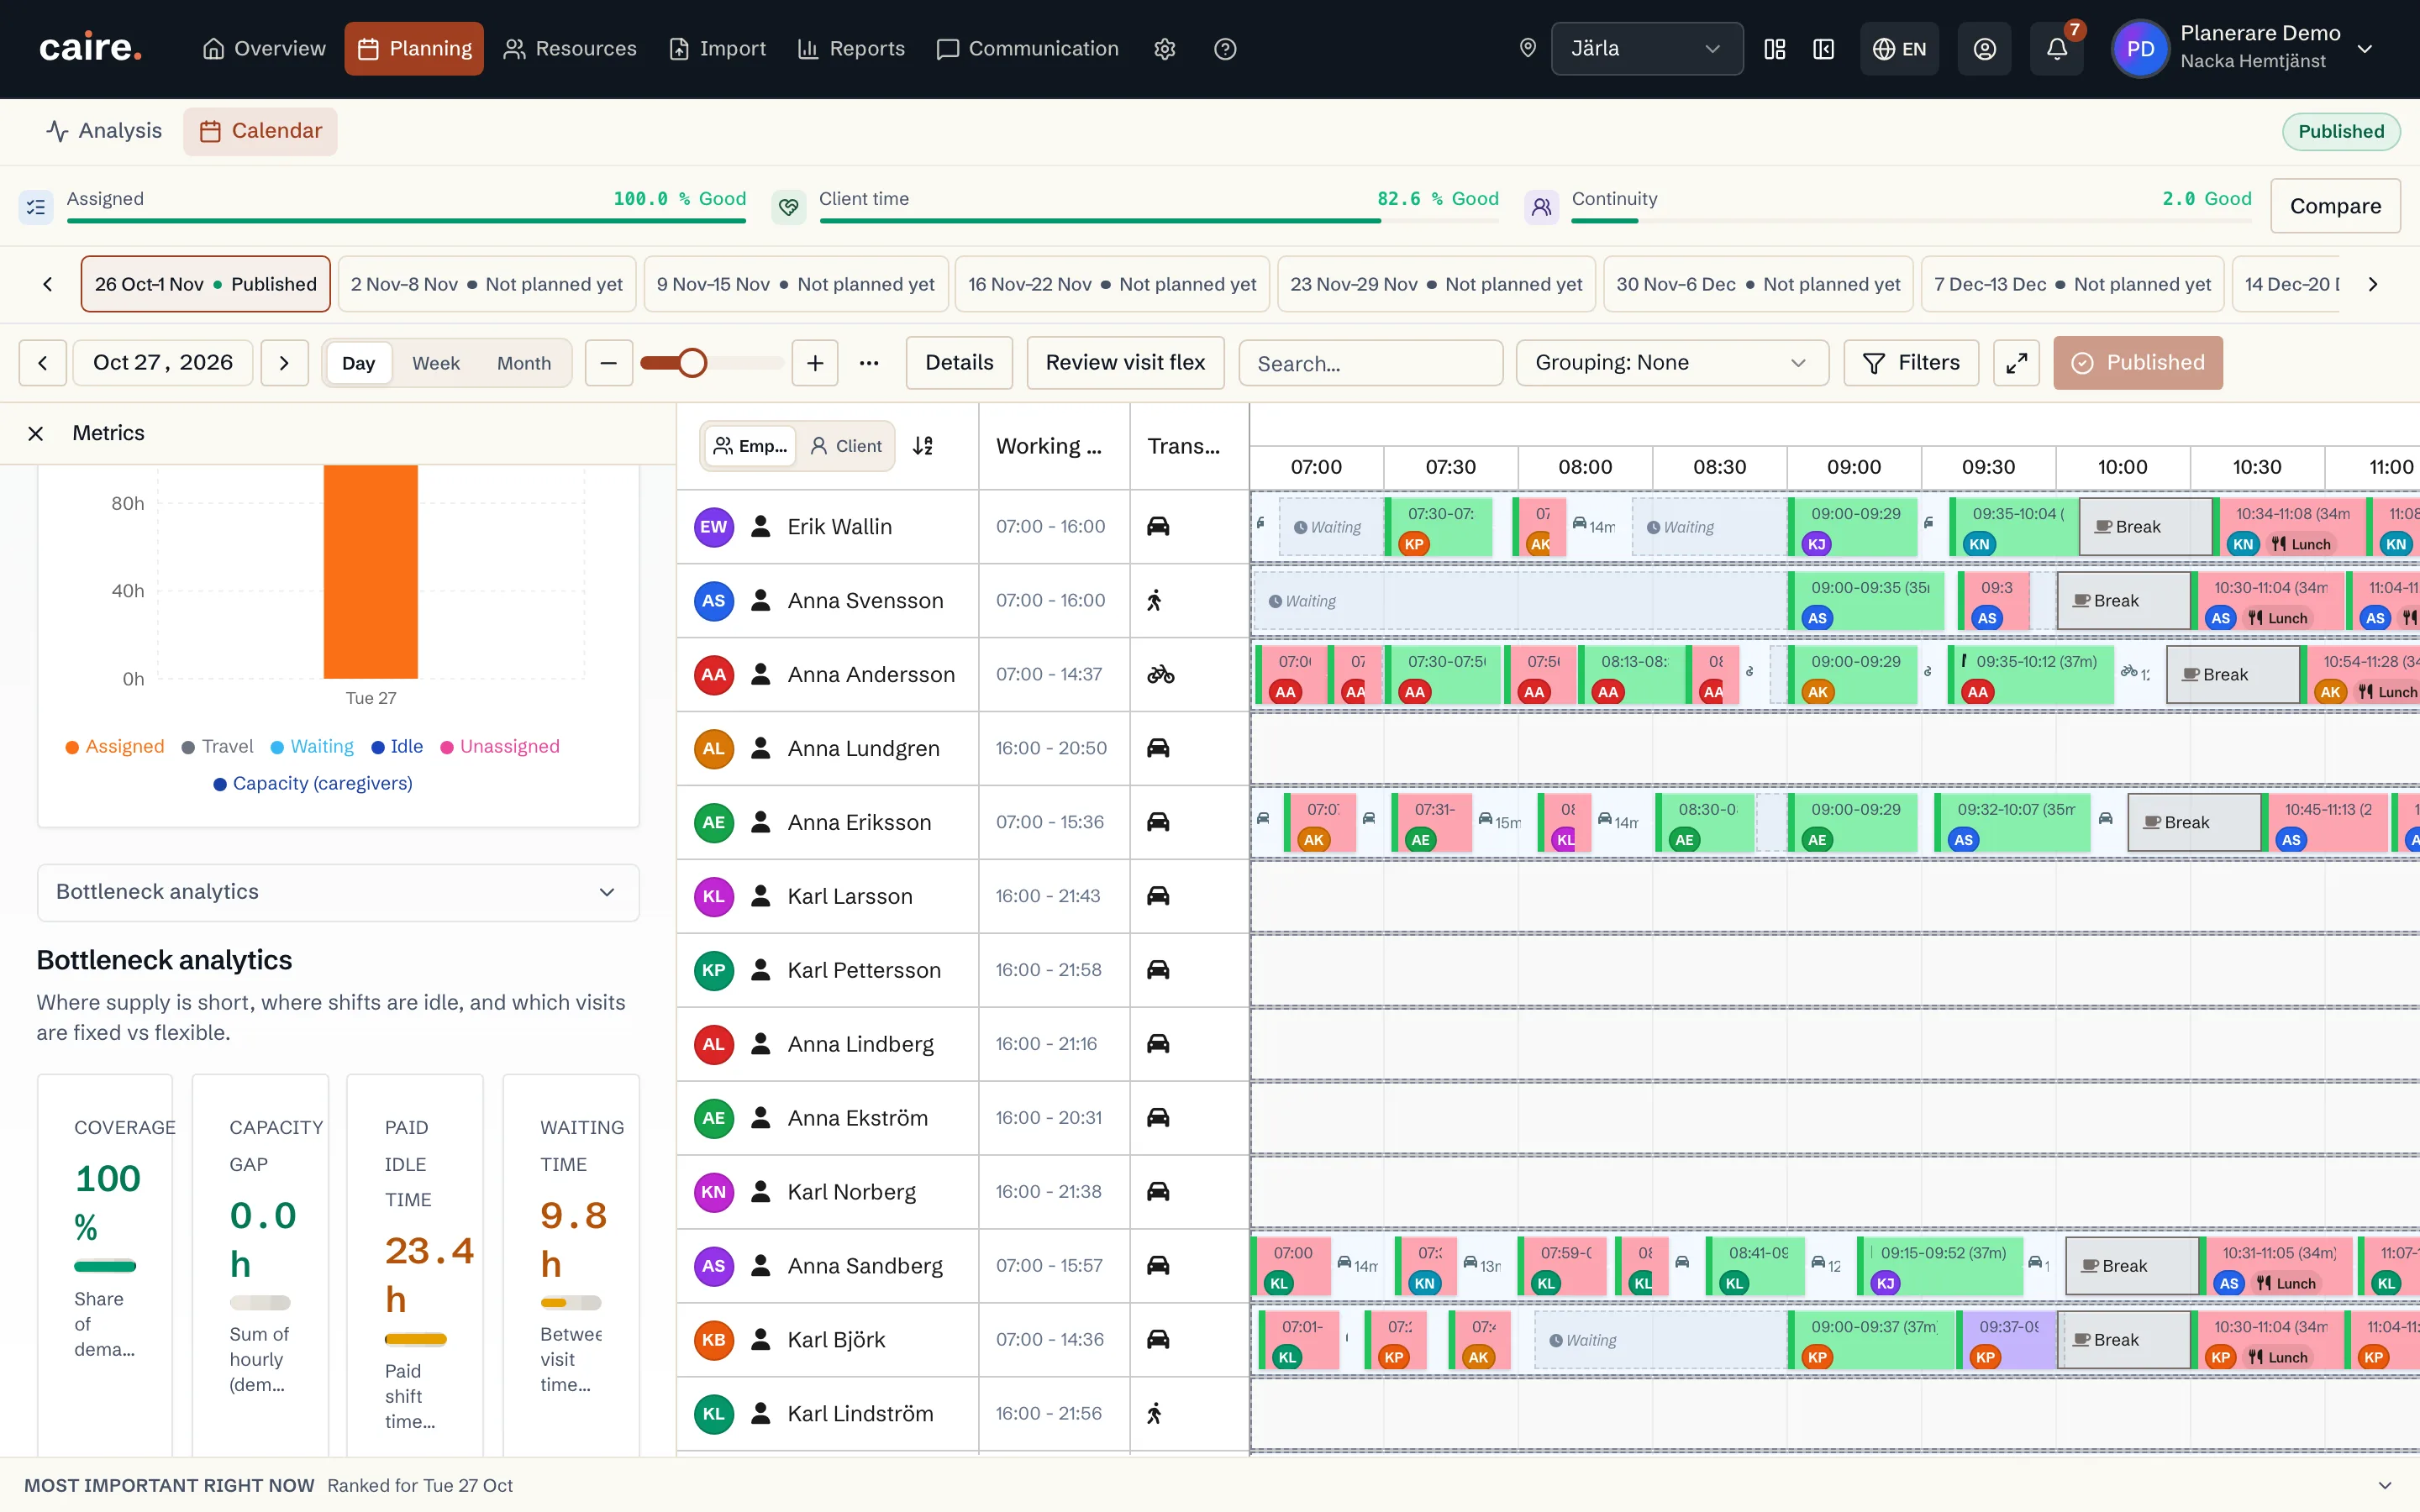This screenshot has width=2420, height=1512.
Task: Expand the Most Important Right Now bar
Action: click(x=2384, y=1485)
